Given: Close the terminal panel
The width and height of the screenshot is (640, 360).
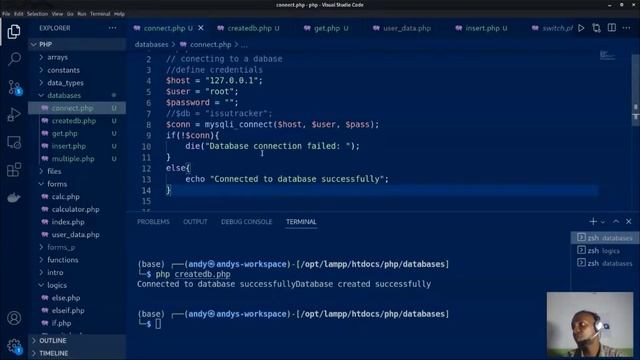Looking at the screenshot, I should tap(629, 221).
